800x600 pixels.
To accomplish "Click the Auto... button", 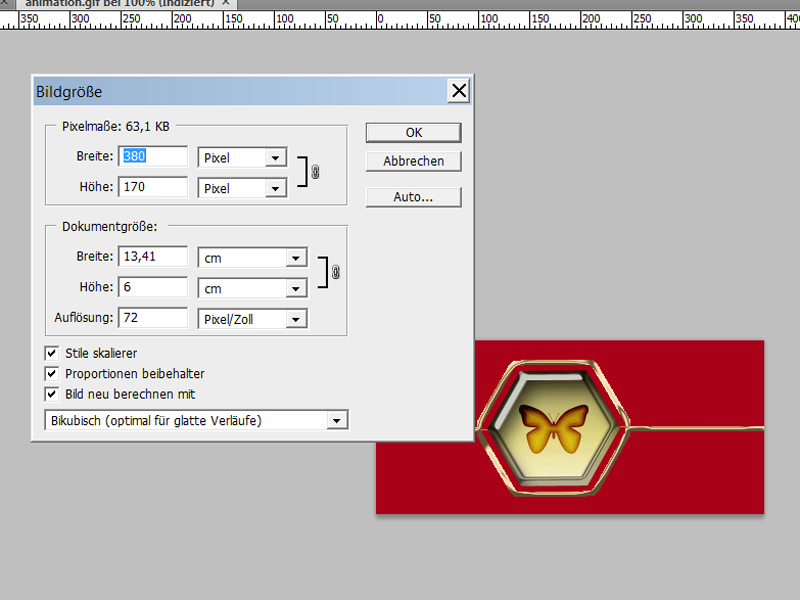I will click(x=413, y=197).
